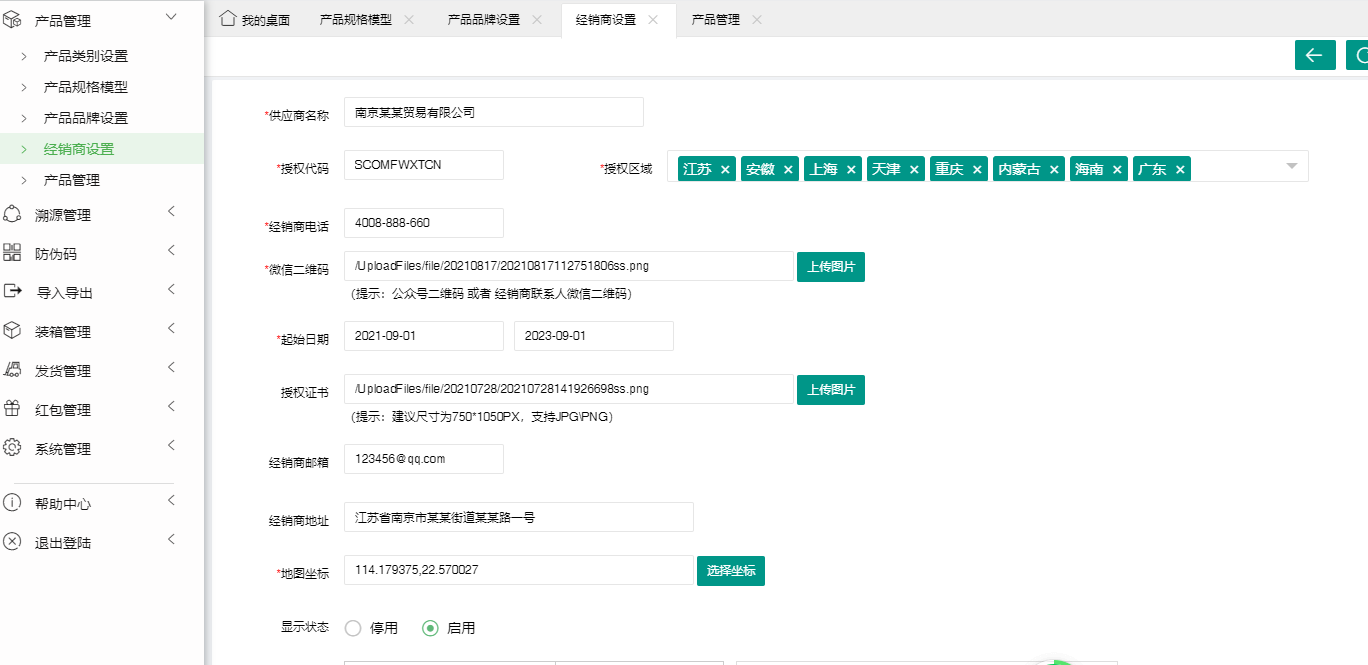Click the 供应商名称 input field
Image resolution: width=1368 pixels, height=665 pixels.
[493, 113]
